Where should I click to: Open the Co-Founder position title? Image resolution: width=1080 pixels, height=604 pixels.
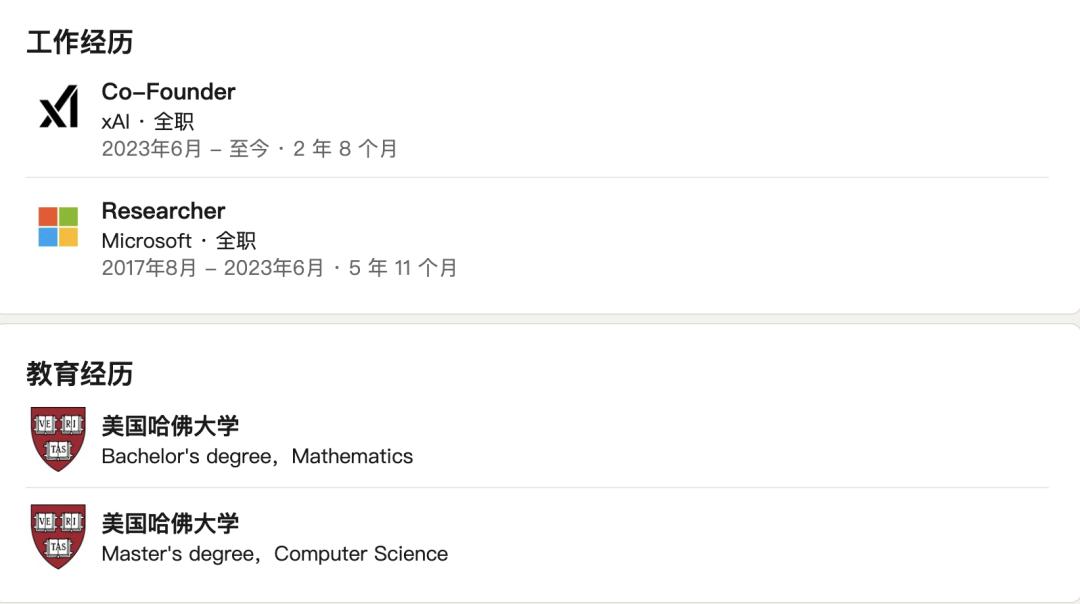(x=168, y=92)
